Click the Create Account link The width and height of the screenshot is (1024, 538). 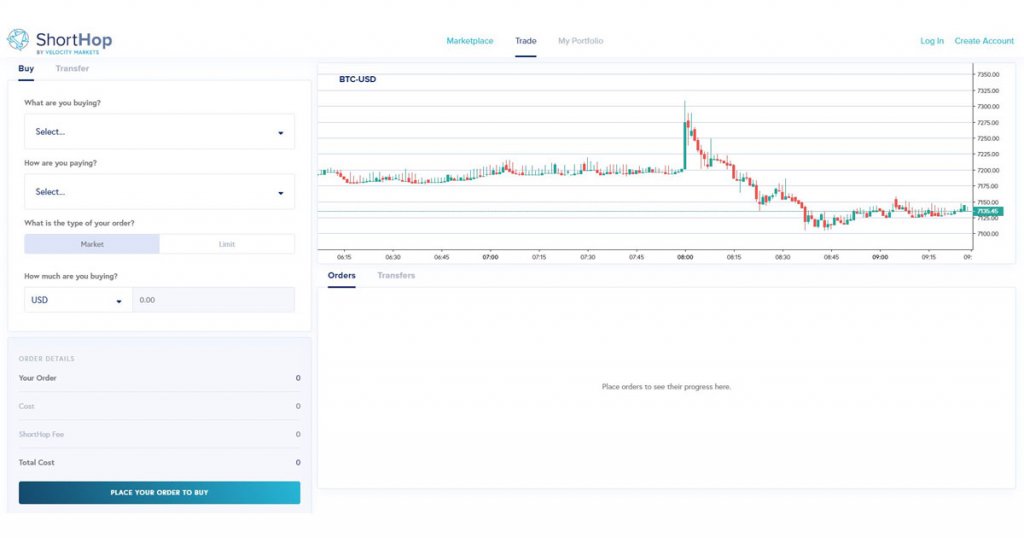(x=984, y=40)
